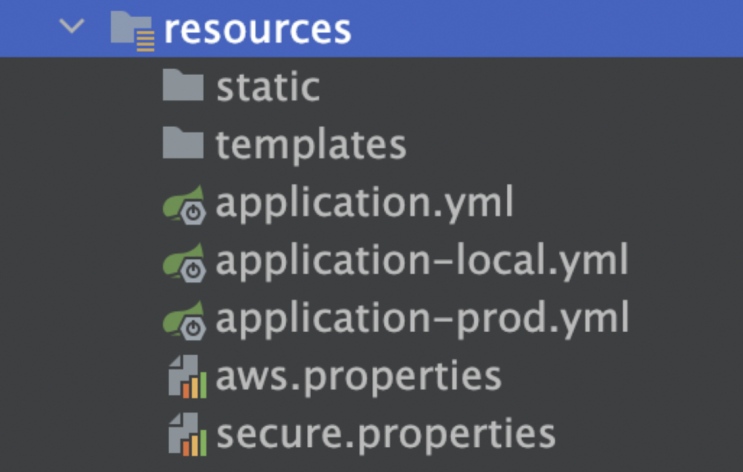Click the static folder icon
Image resolution: width=743 pixels, height=472 pixels.
pyautogui.click(x=183, y=85)
